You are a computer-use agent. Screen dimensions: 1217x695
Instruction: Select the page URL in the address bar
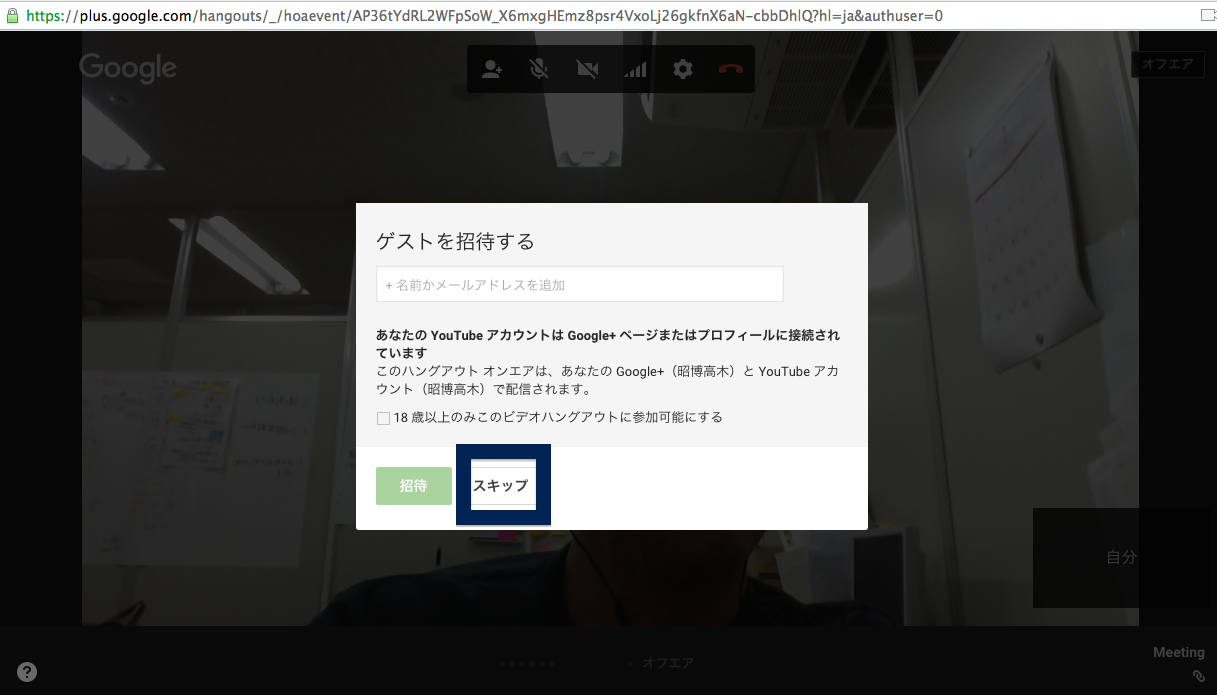(x=484, y=16)
